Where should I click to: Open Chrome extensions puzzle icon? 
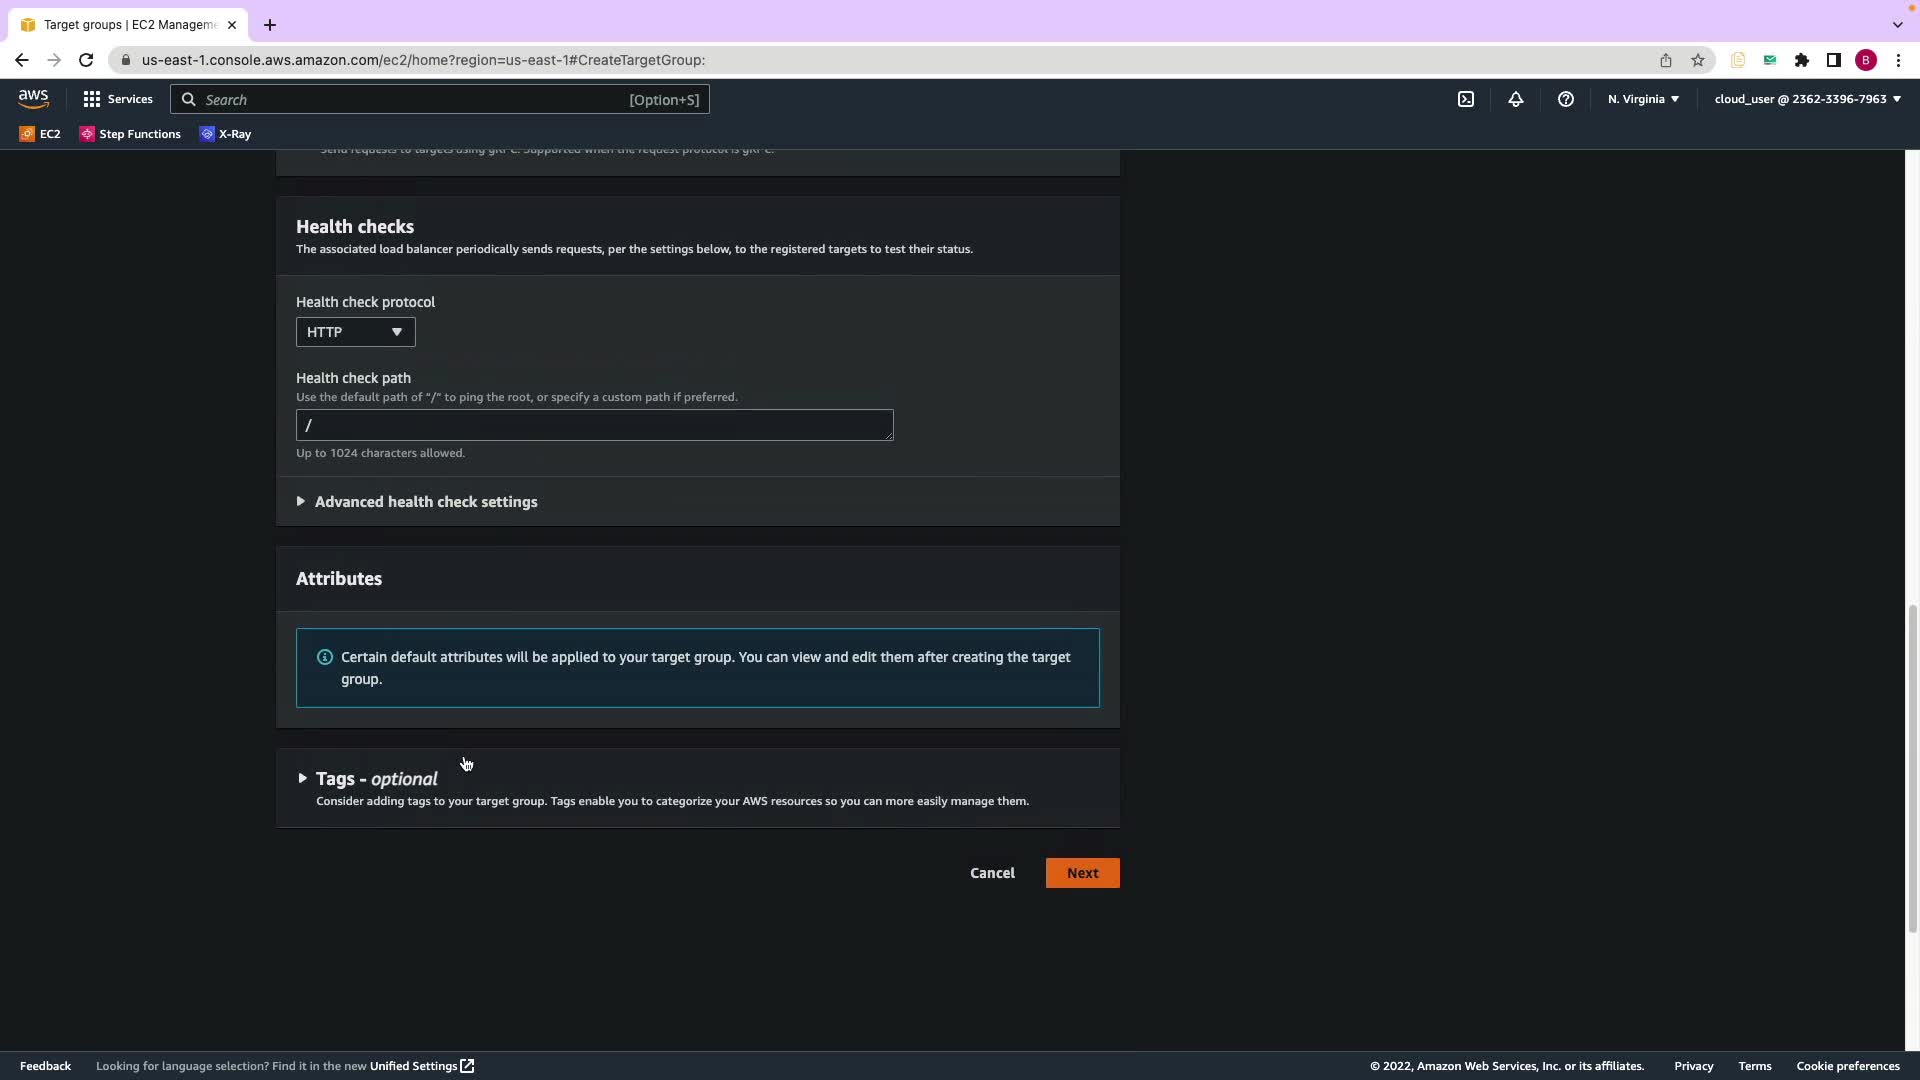pos(1801,60)
